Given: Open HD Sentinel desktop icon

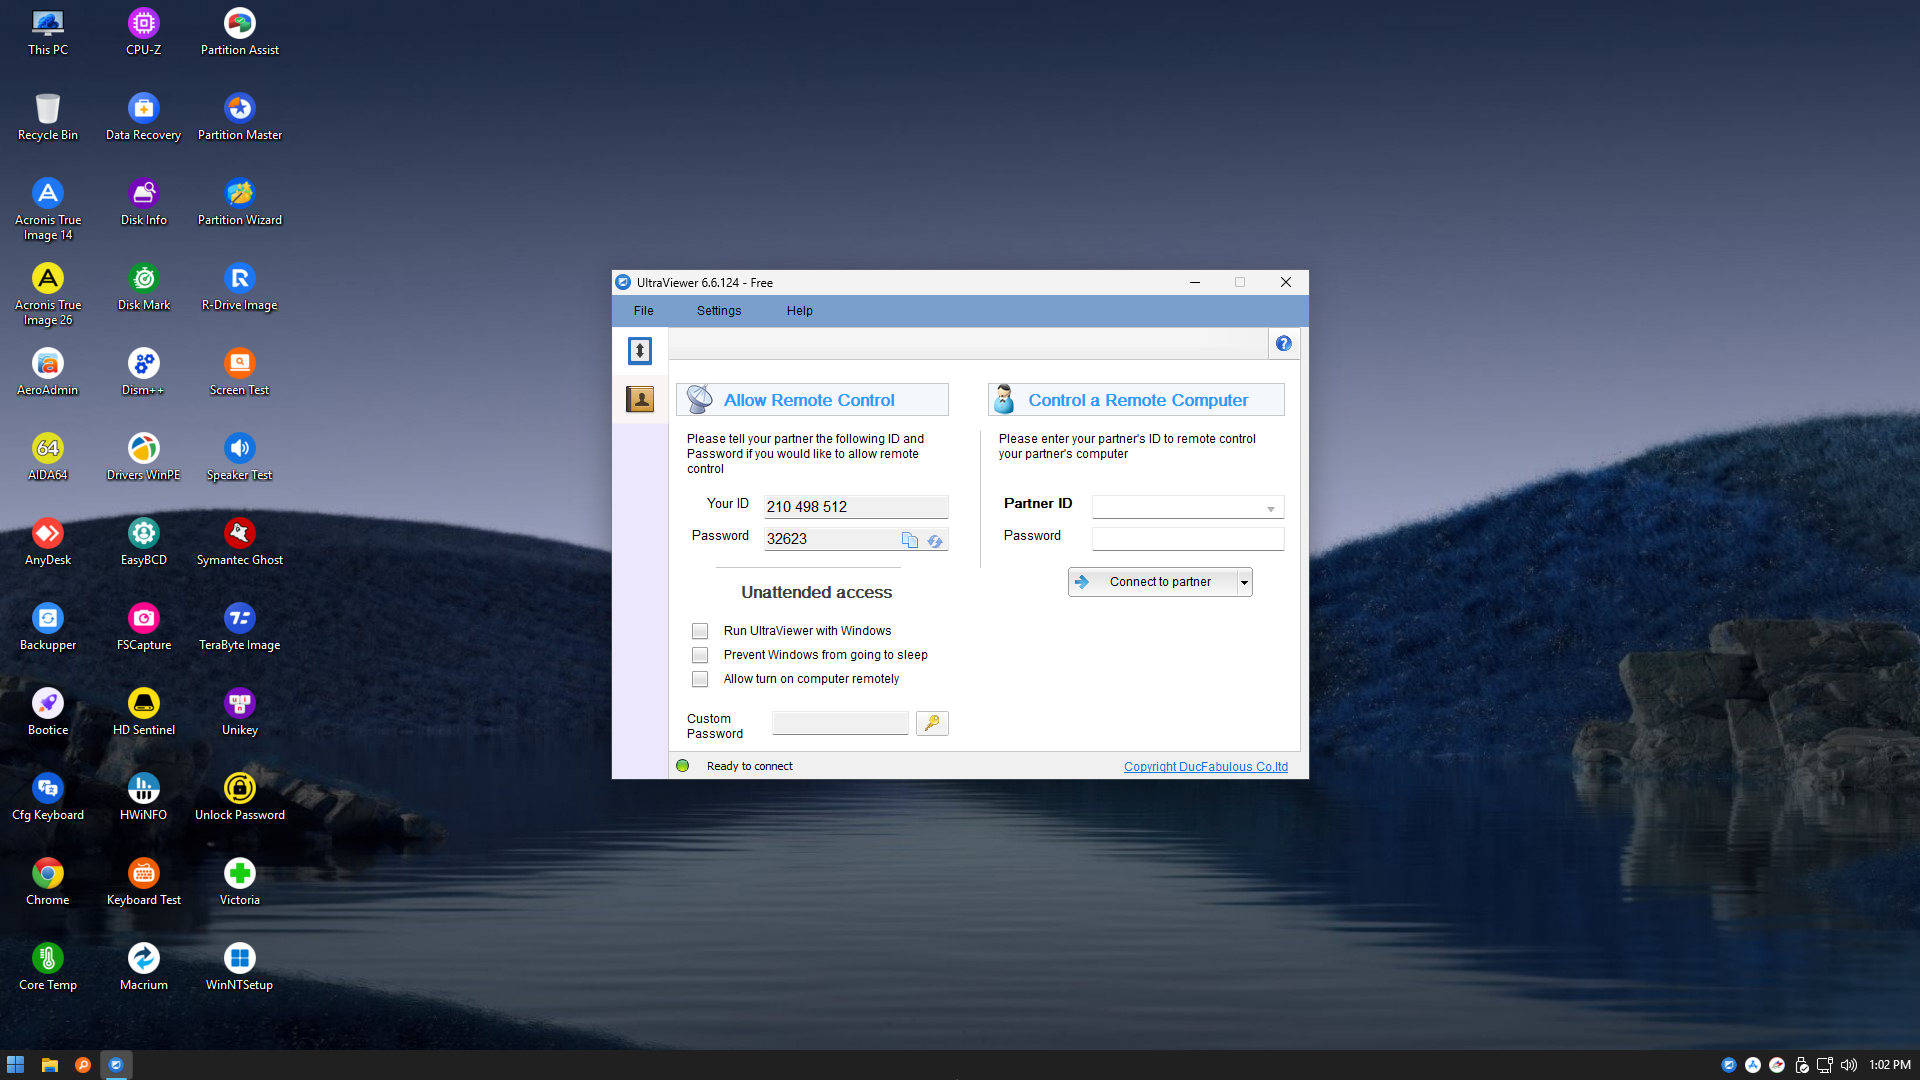Looking at the screenshot, I should (x=144, y=712).
